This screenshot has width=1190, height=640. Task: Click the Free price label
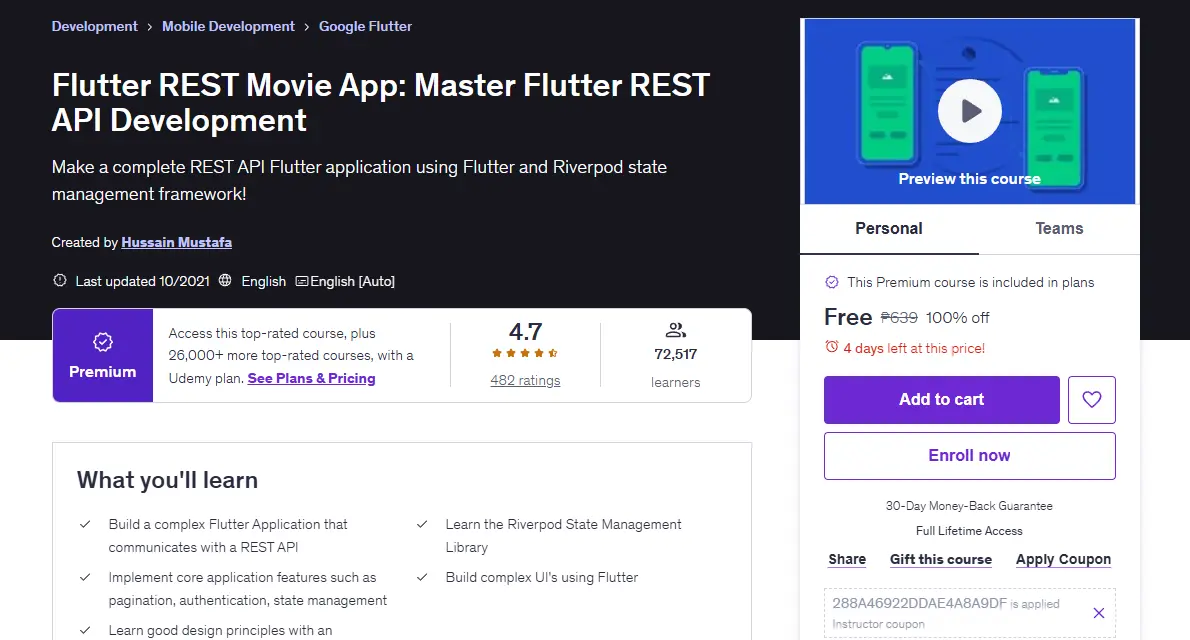point(848,317)
